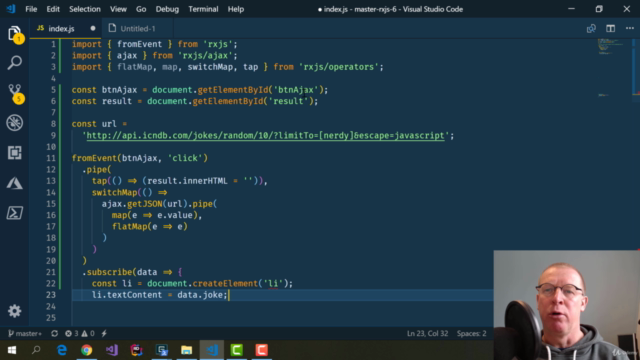Open Visual Studio purple icon on taskbar
Viewport: 640px width, 360px height.
112,350
